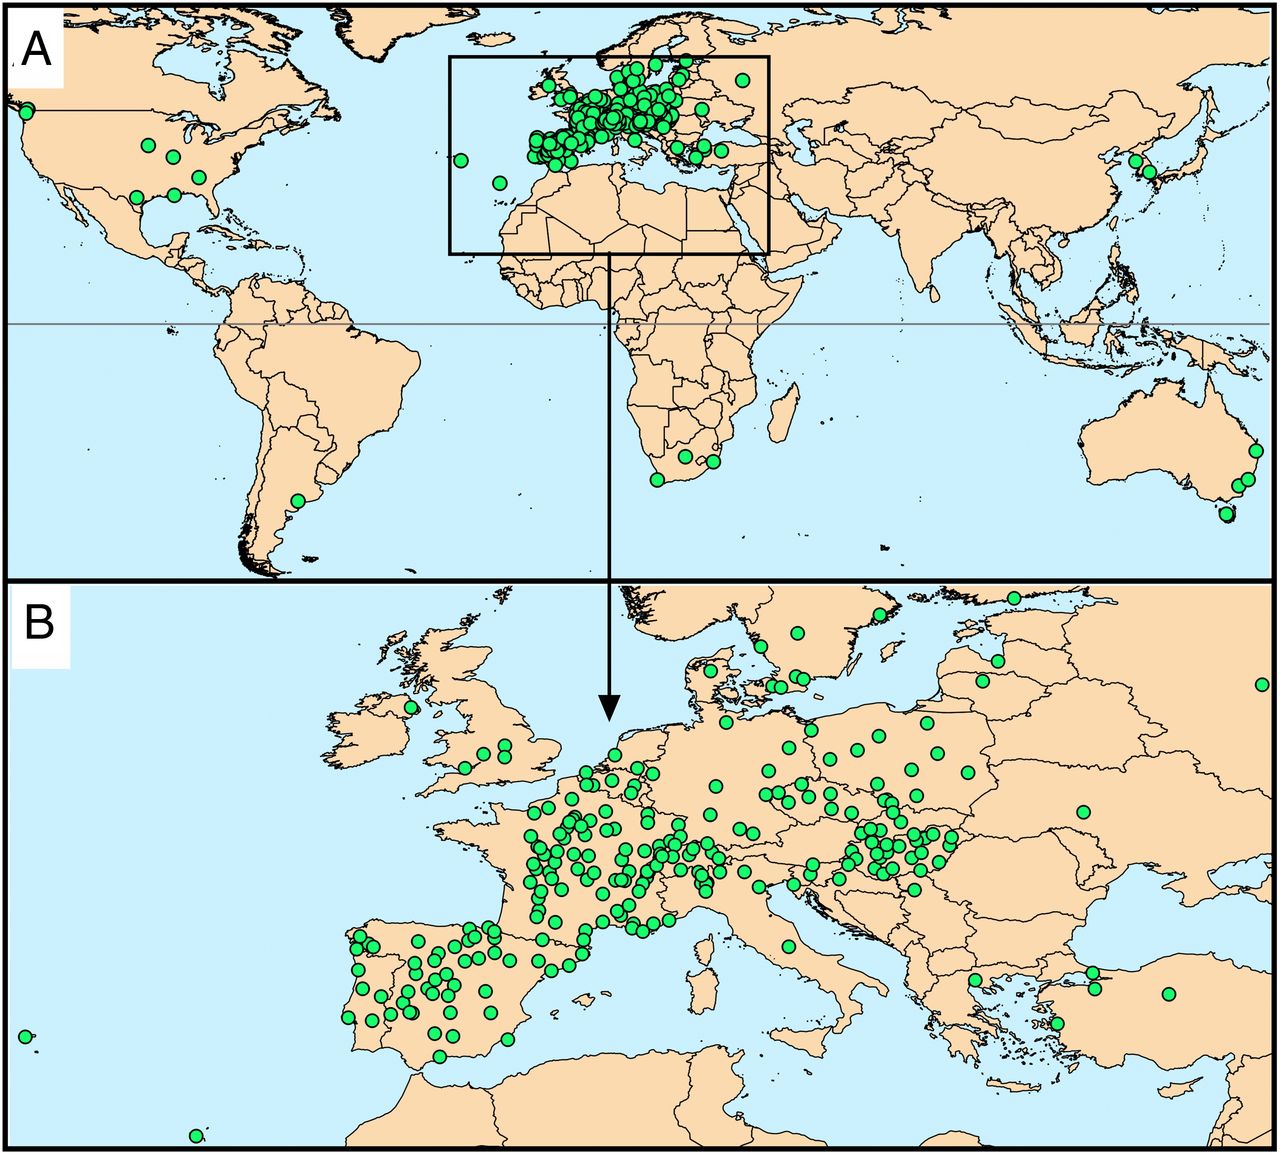Select the easternmost green dot in Russia, panel A

pos(742,80)
